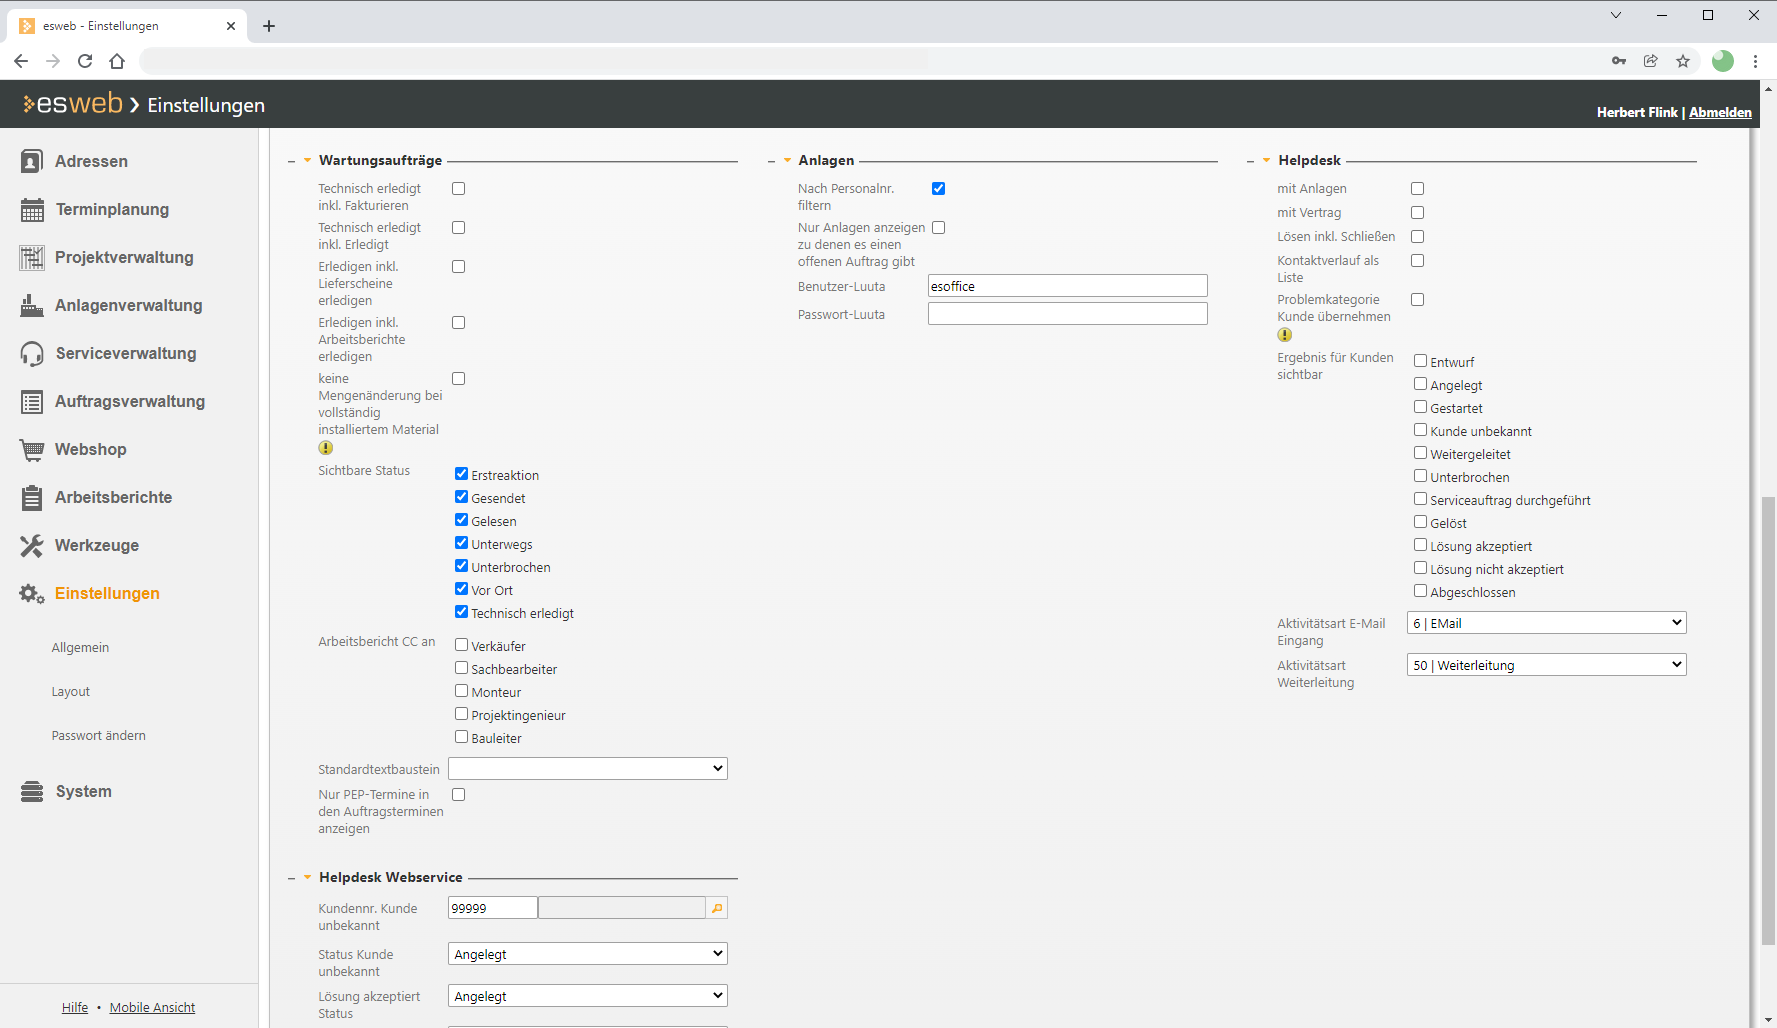Viewport: 1777px width, 1028px height.
Task: Uncheck Unterwegs visible status
Action: [x=461, y=543]
